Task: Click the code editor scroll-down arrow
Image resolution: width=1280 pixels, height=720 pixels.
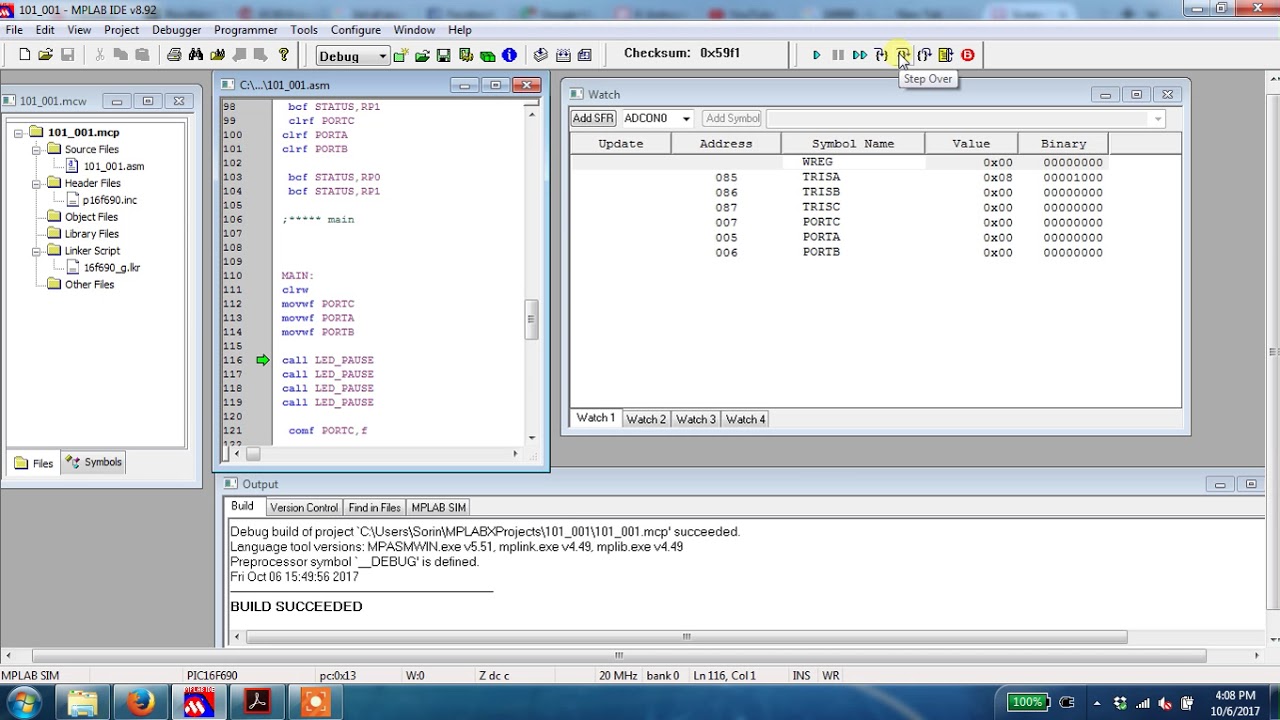Action: point(531,437)
